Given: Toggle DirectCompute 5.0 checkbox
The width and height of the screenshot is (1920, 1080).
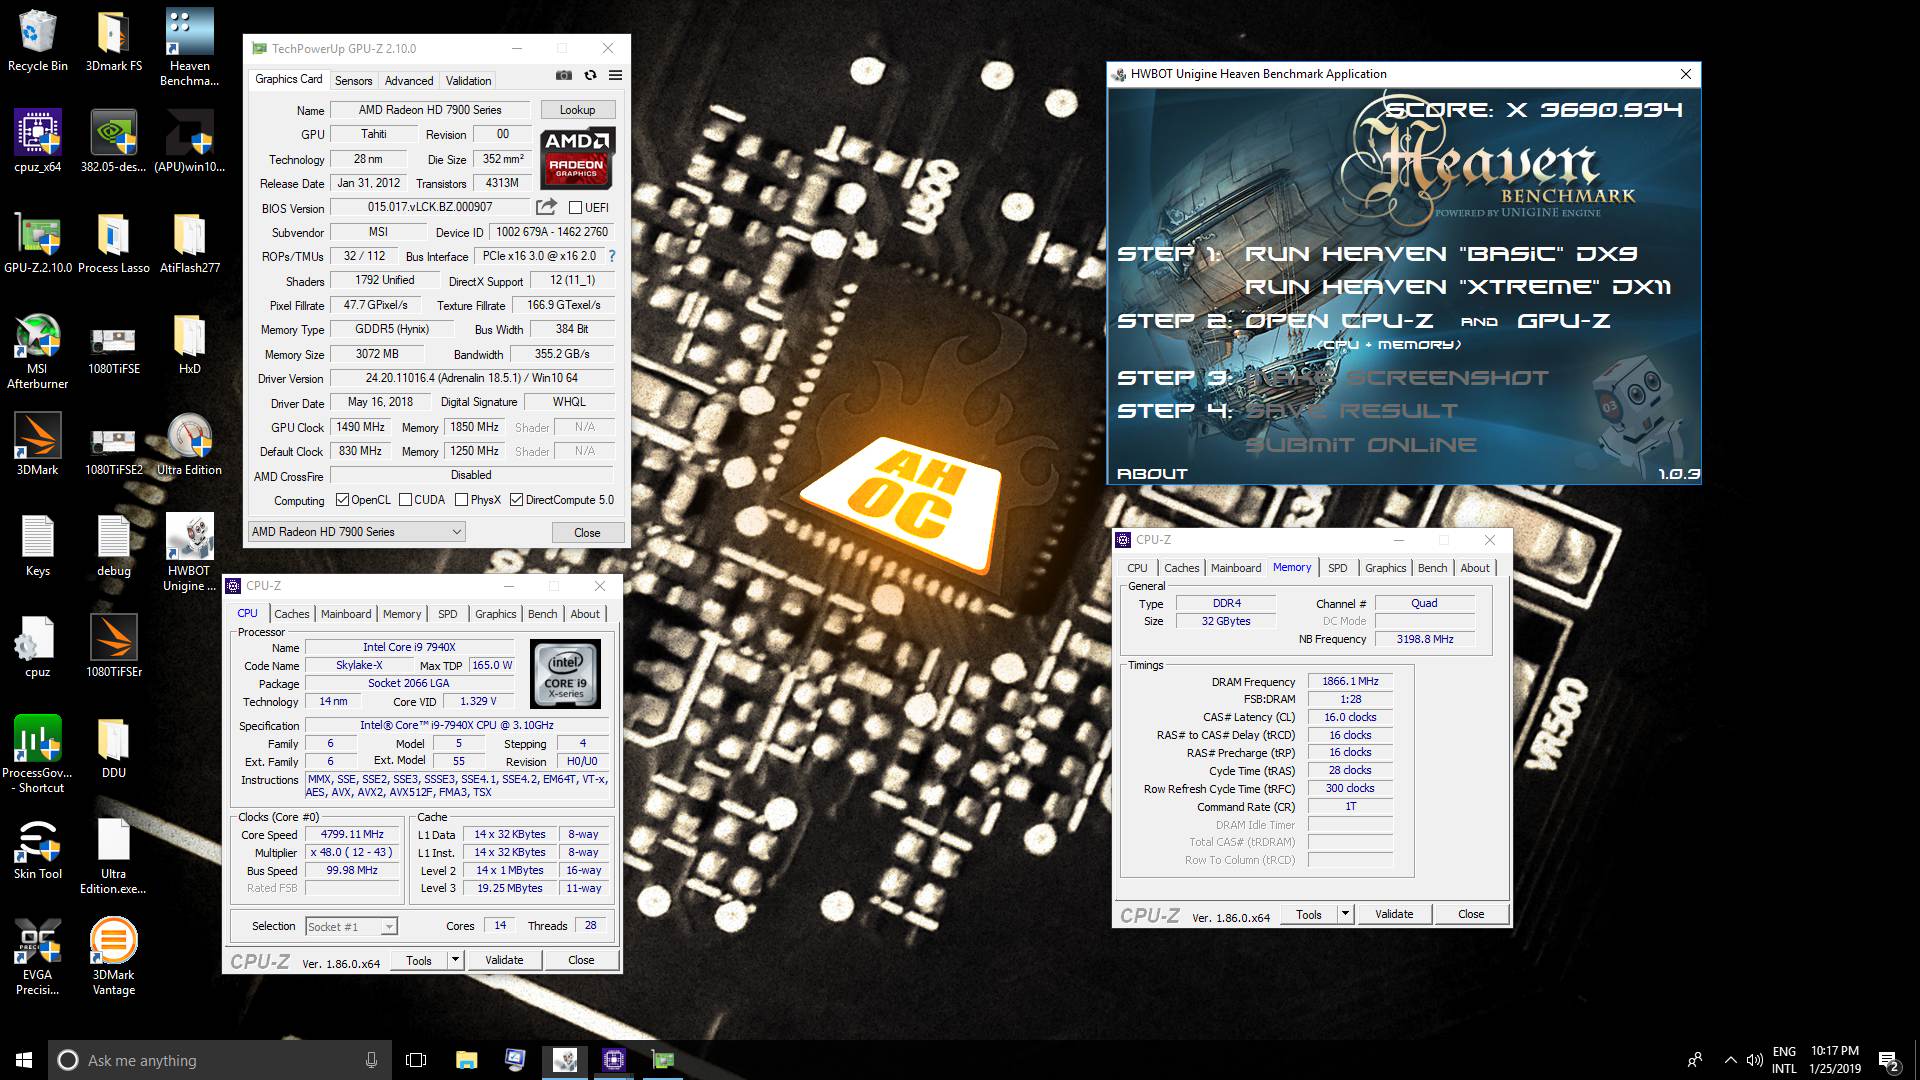Looking at the screenshot, I should pyautogui.click(x=516, y=500).
